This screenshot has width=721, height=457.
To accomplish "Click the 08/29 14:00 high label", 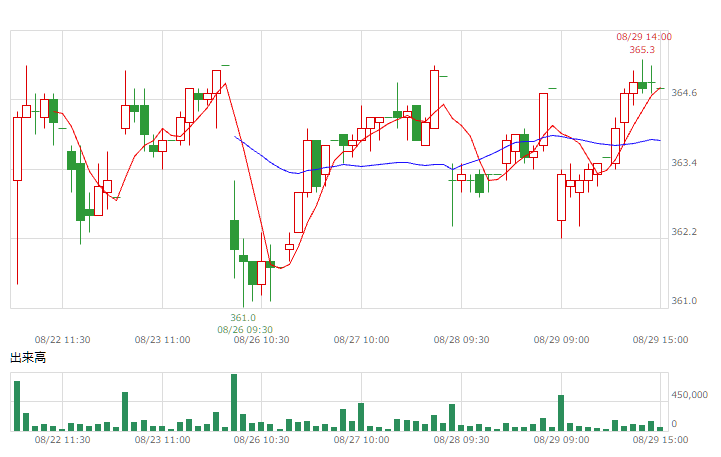I will tap(644, 37).
